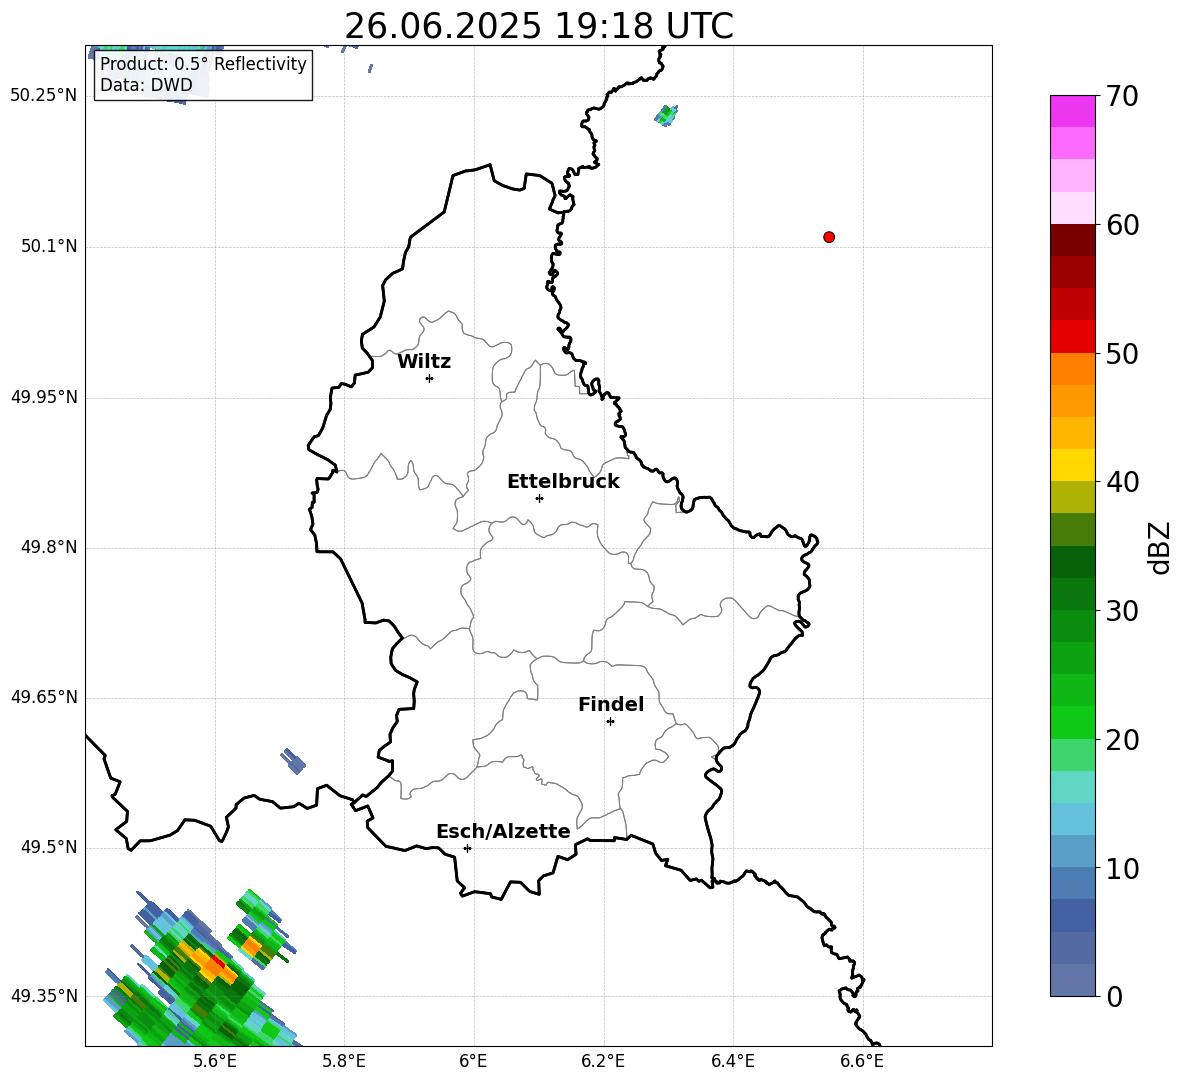Click the bright green colorbar segment at 20
This screenshot has width=1184, height=1081.
coord(1072,722)
